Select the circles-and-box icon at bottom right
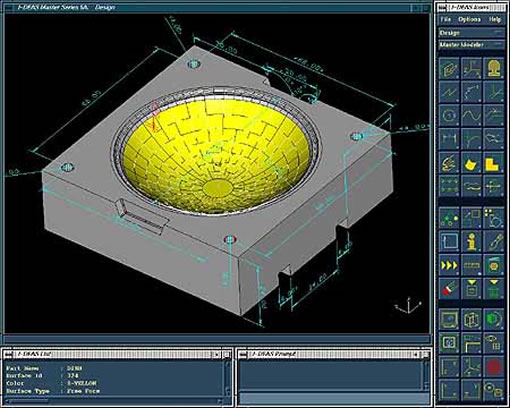This screenshot has height=408, width=510. 494,390
